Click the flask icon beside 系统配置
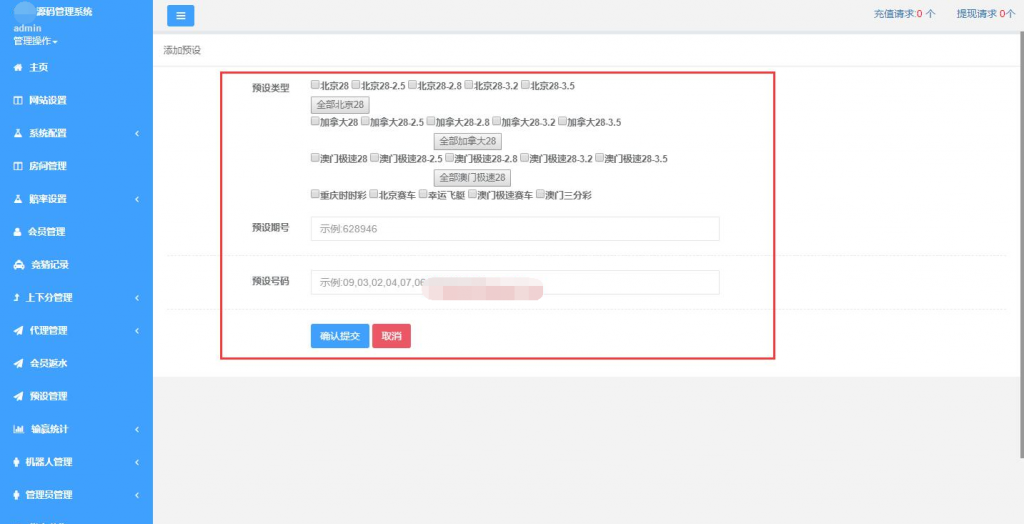The width and height of the screenshot is (1024, 524). pos(18,133)
